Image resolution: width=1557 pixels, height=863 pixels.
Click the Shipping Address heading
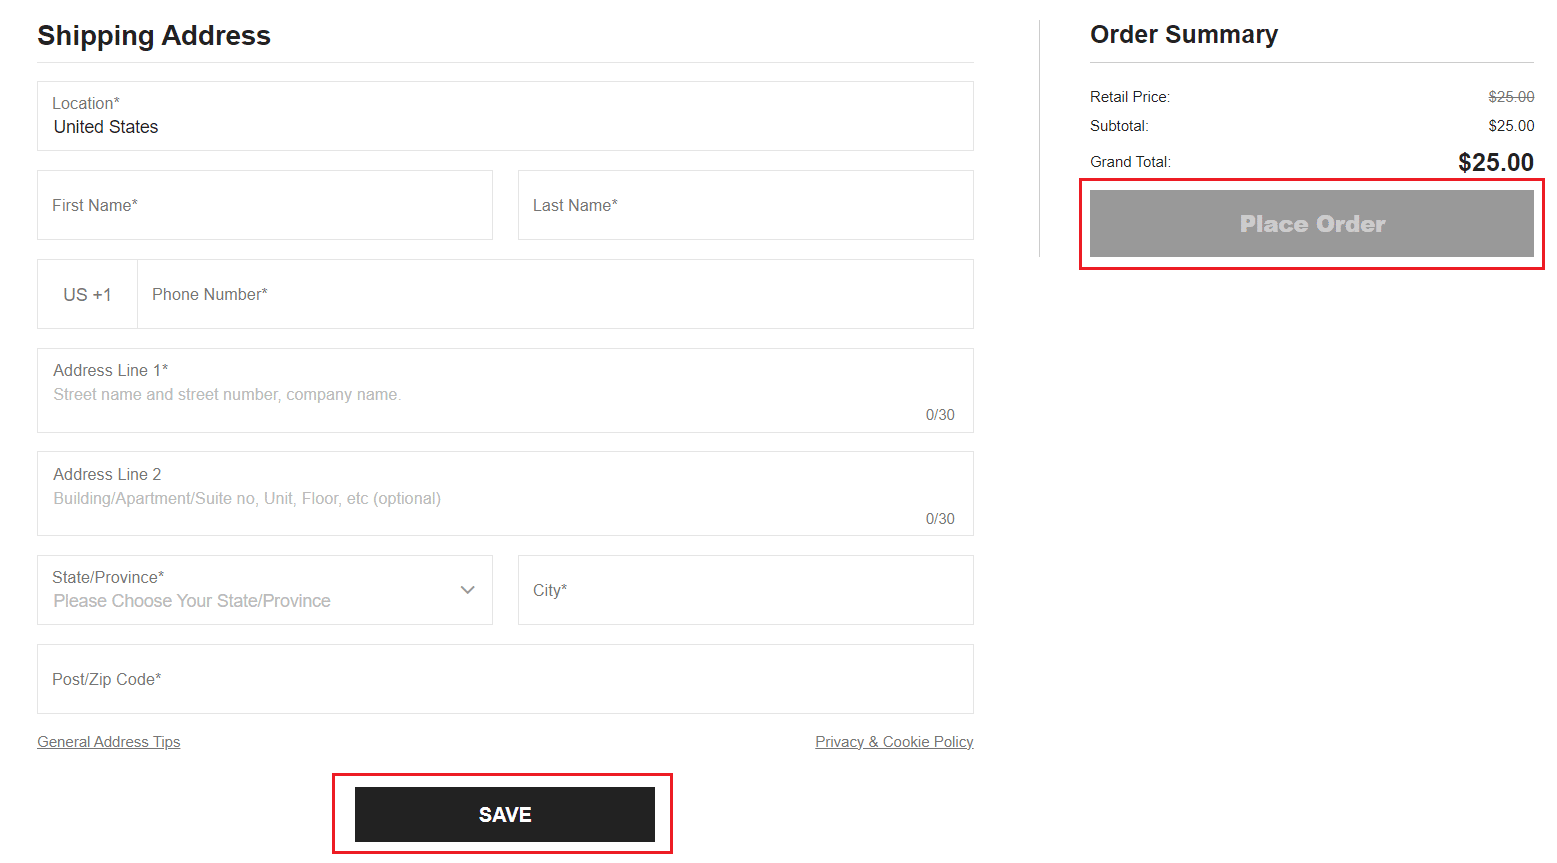154,35
